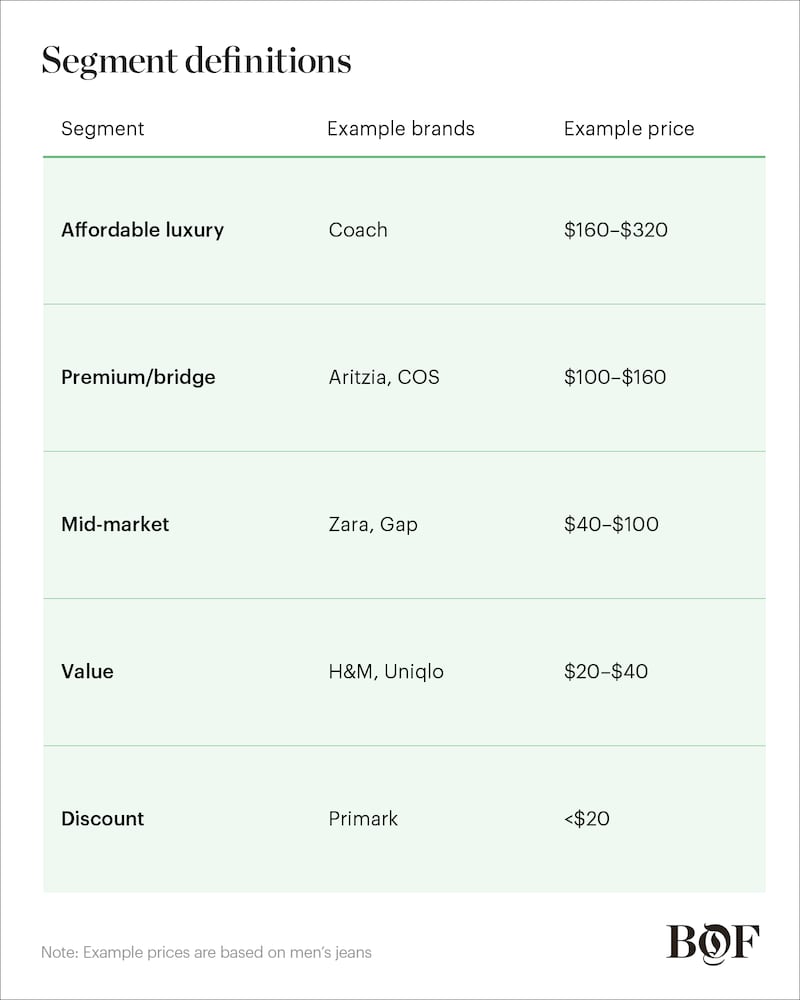Select the Segment column header
800x1000 pixels.
click(x=103, y=129)
